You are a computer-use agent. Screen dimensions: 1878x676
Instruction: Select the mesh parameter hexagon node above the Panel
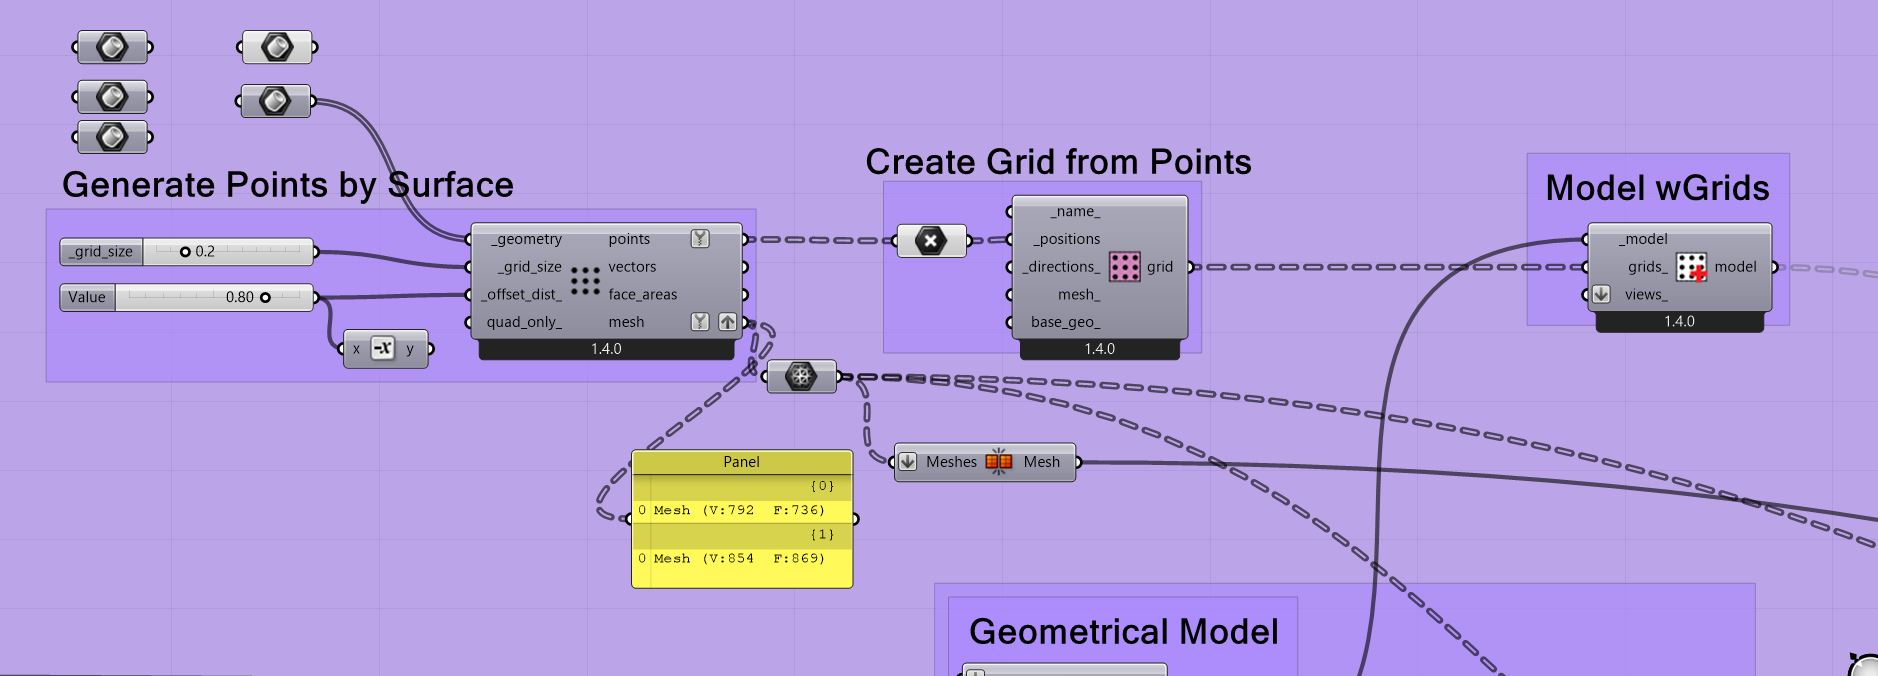pyautogui.click(x=801, y=377)
